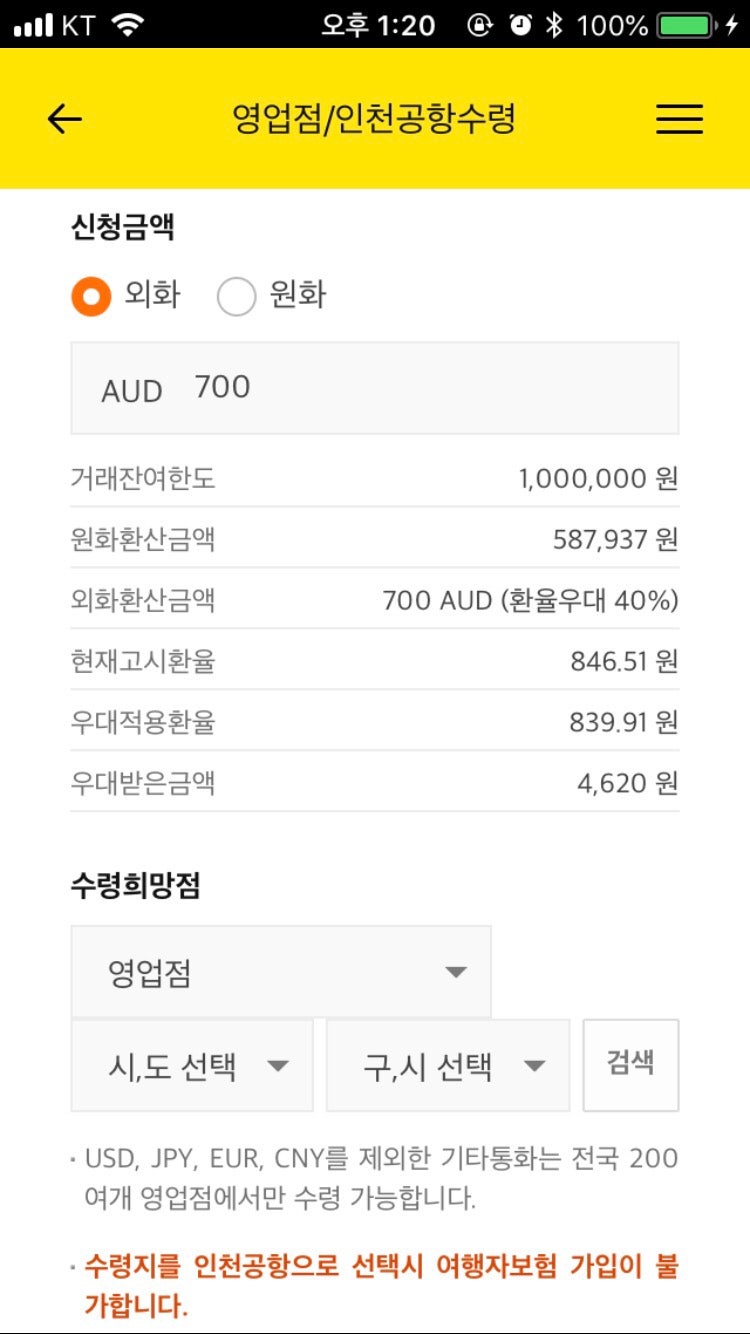Open the 영업점 pickup location dropdown

(281, 972)
